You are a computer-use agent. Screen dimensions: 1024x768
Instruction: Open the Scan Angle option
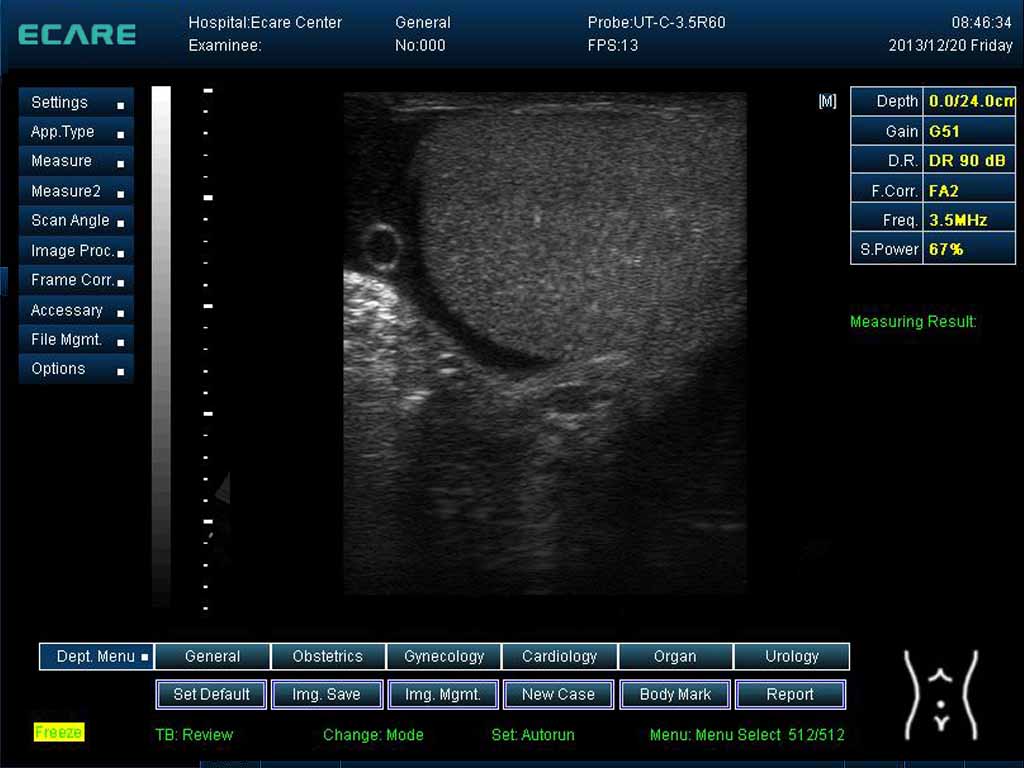click(76, 221)
